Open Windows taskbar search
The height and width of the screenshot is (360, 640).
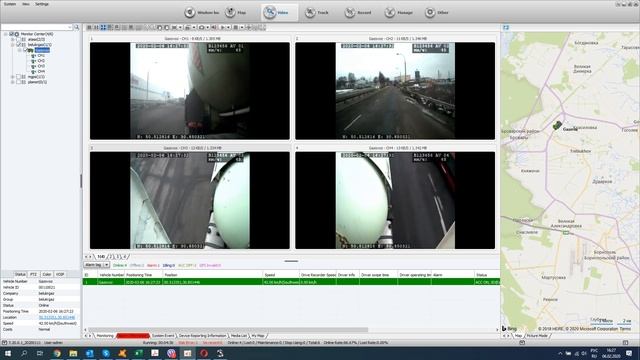coord(24,353)
